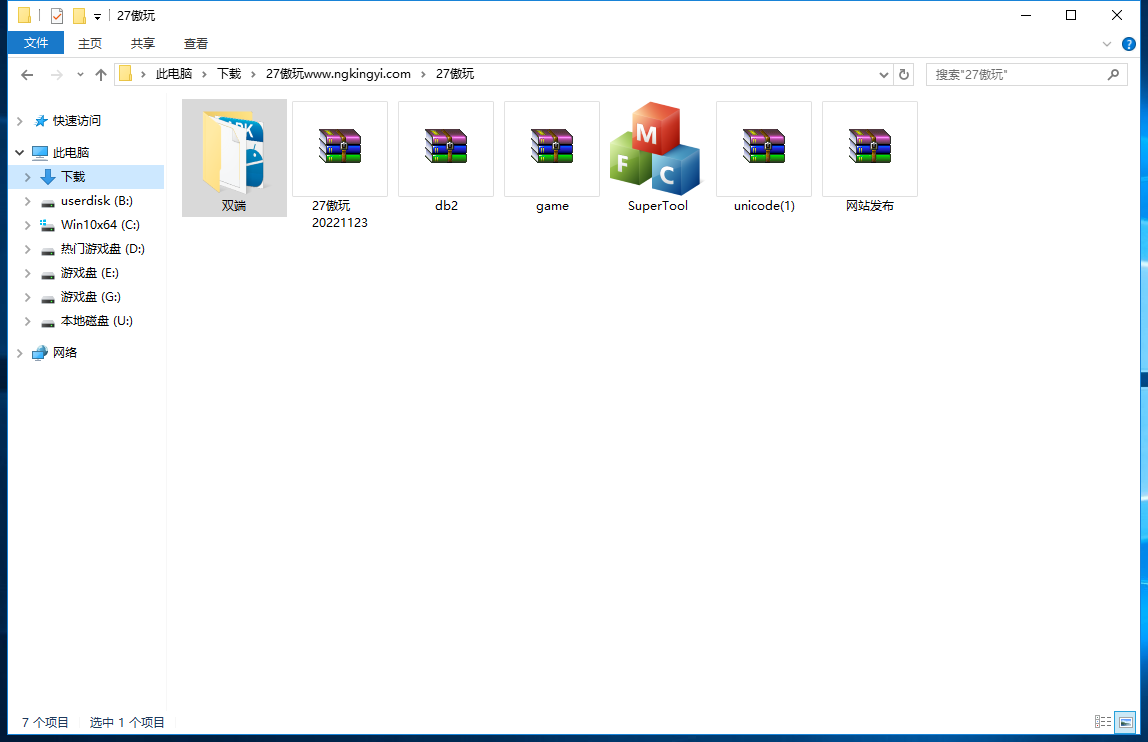
Task: Switch to large icons view in status bar
Action: [x=1126, y=722]
